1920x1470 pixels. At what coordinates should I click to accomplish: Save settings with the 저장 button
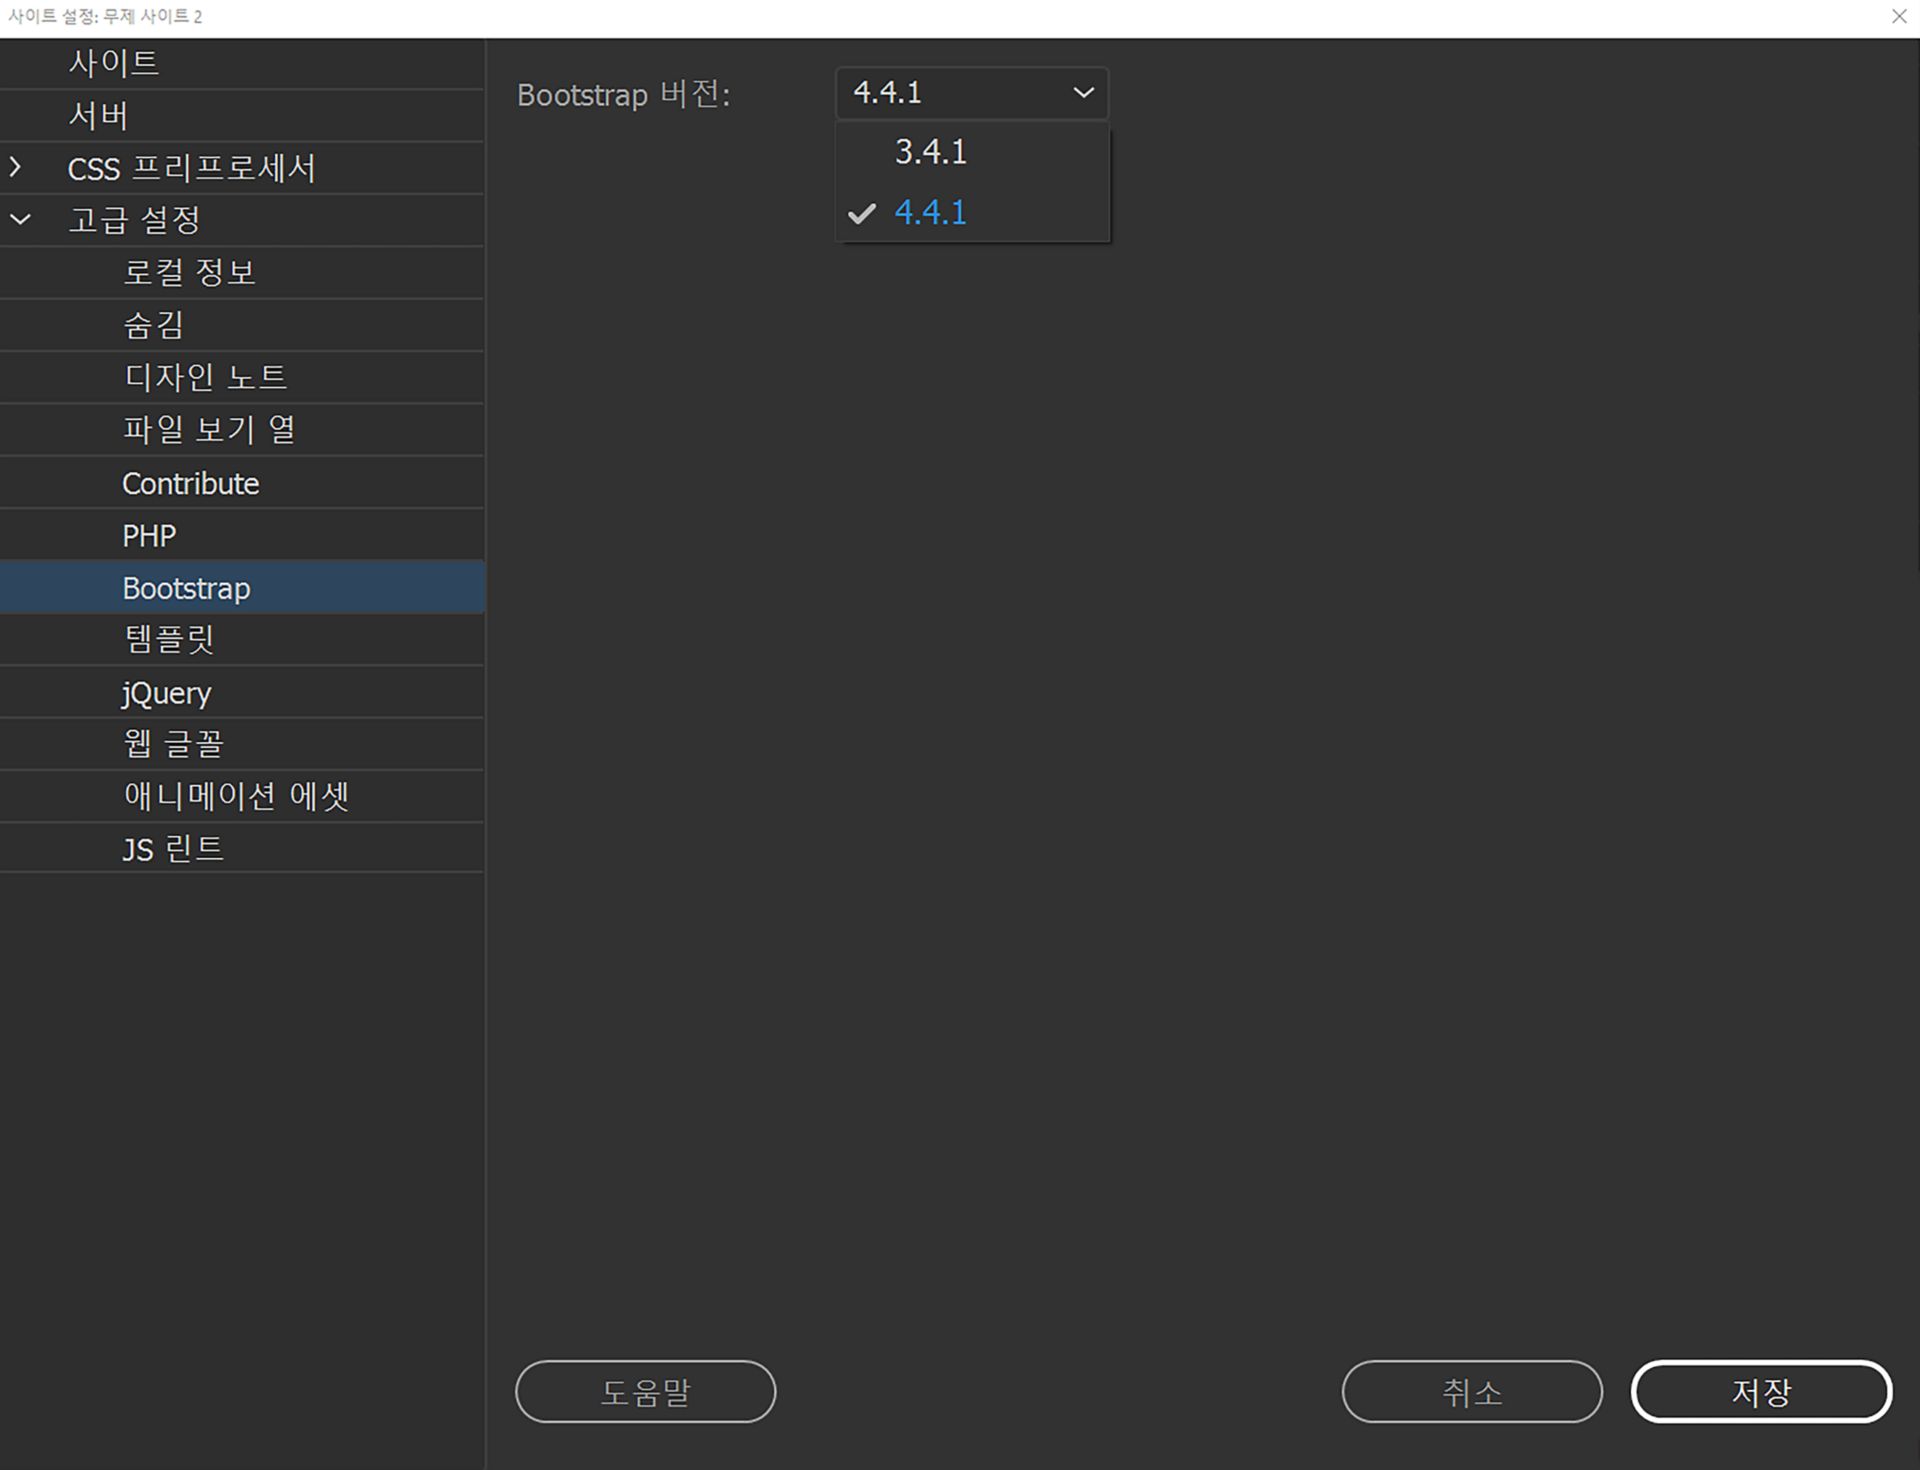click(1761, 1391)
